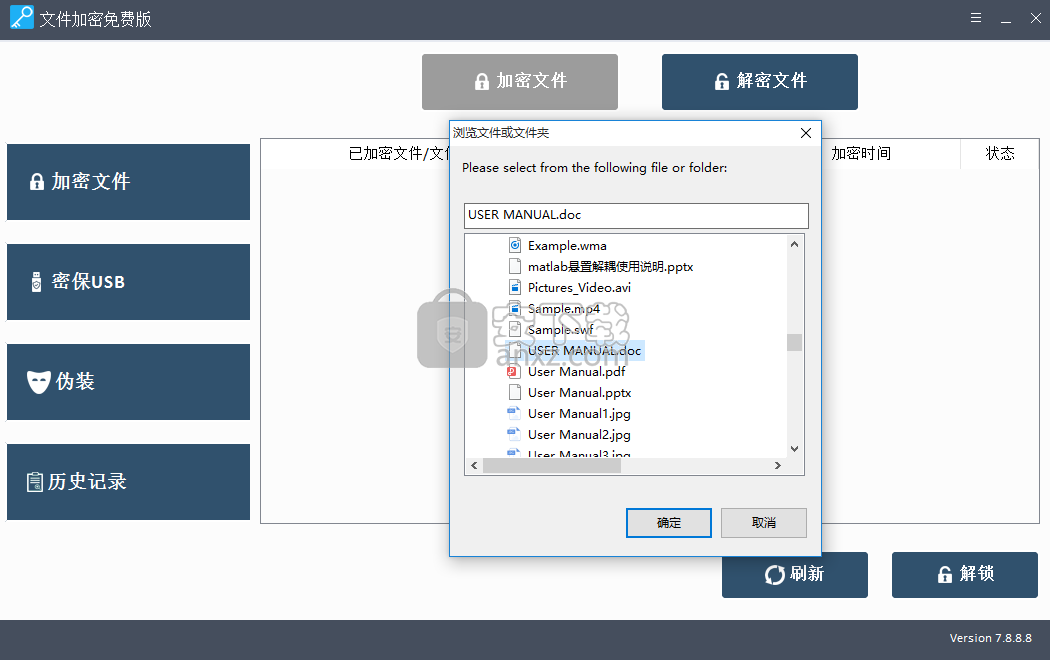Select User Manual.pdf in the list
This screenshot has height=660, width=1050.
point(576,371)
